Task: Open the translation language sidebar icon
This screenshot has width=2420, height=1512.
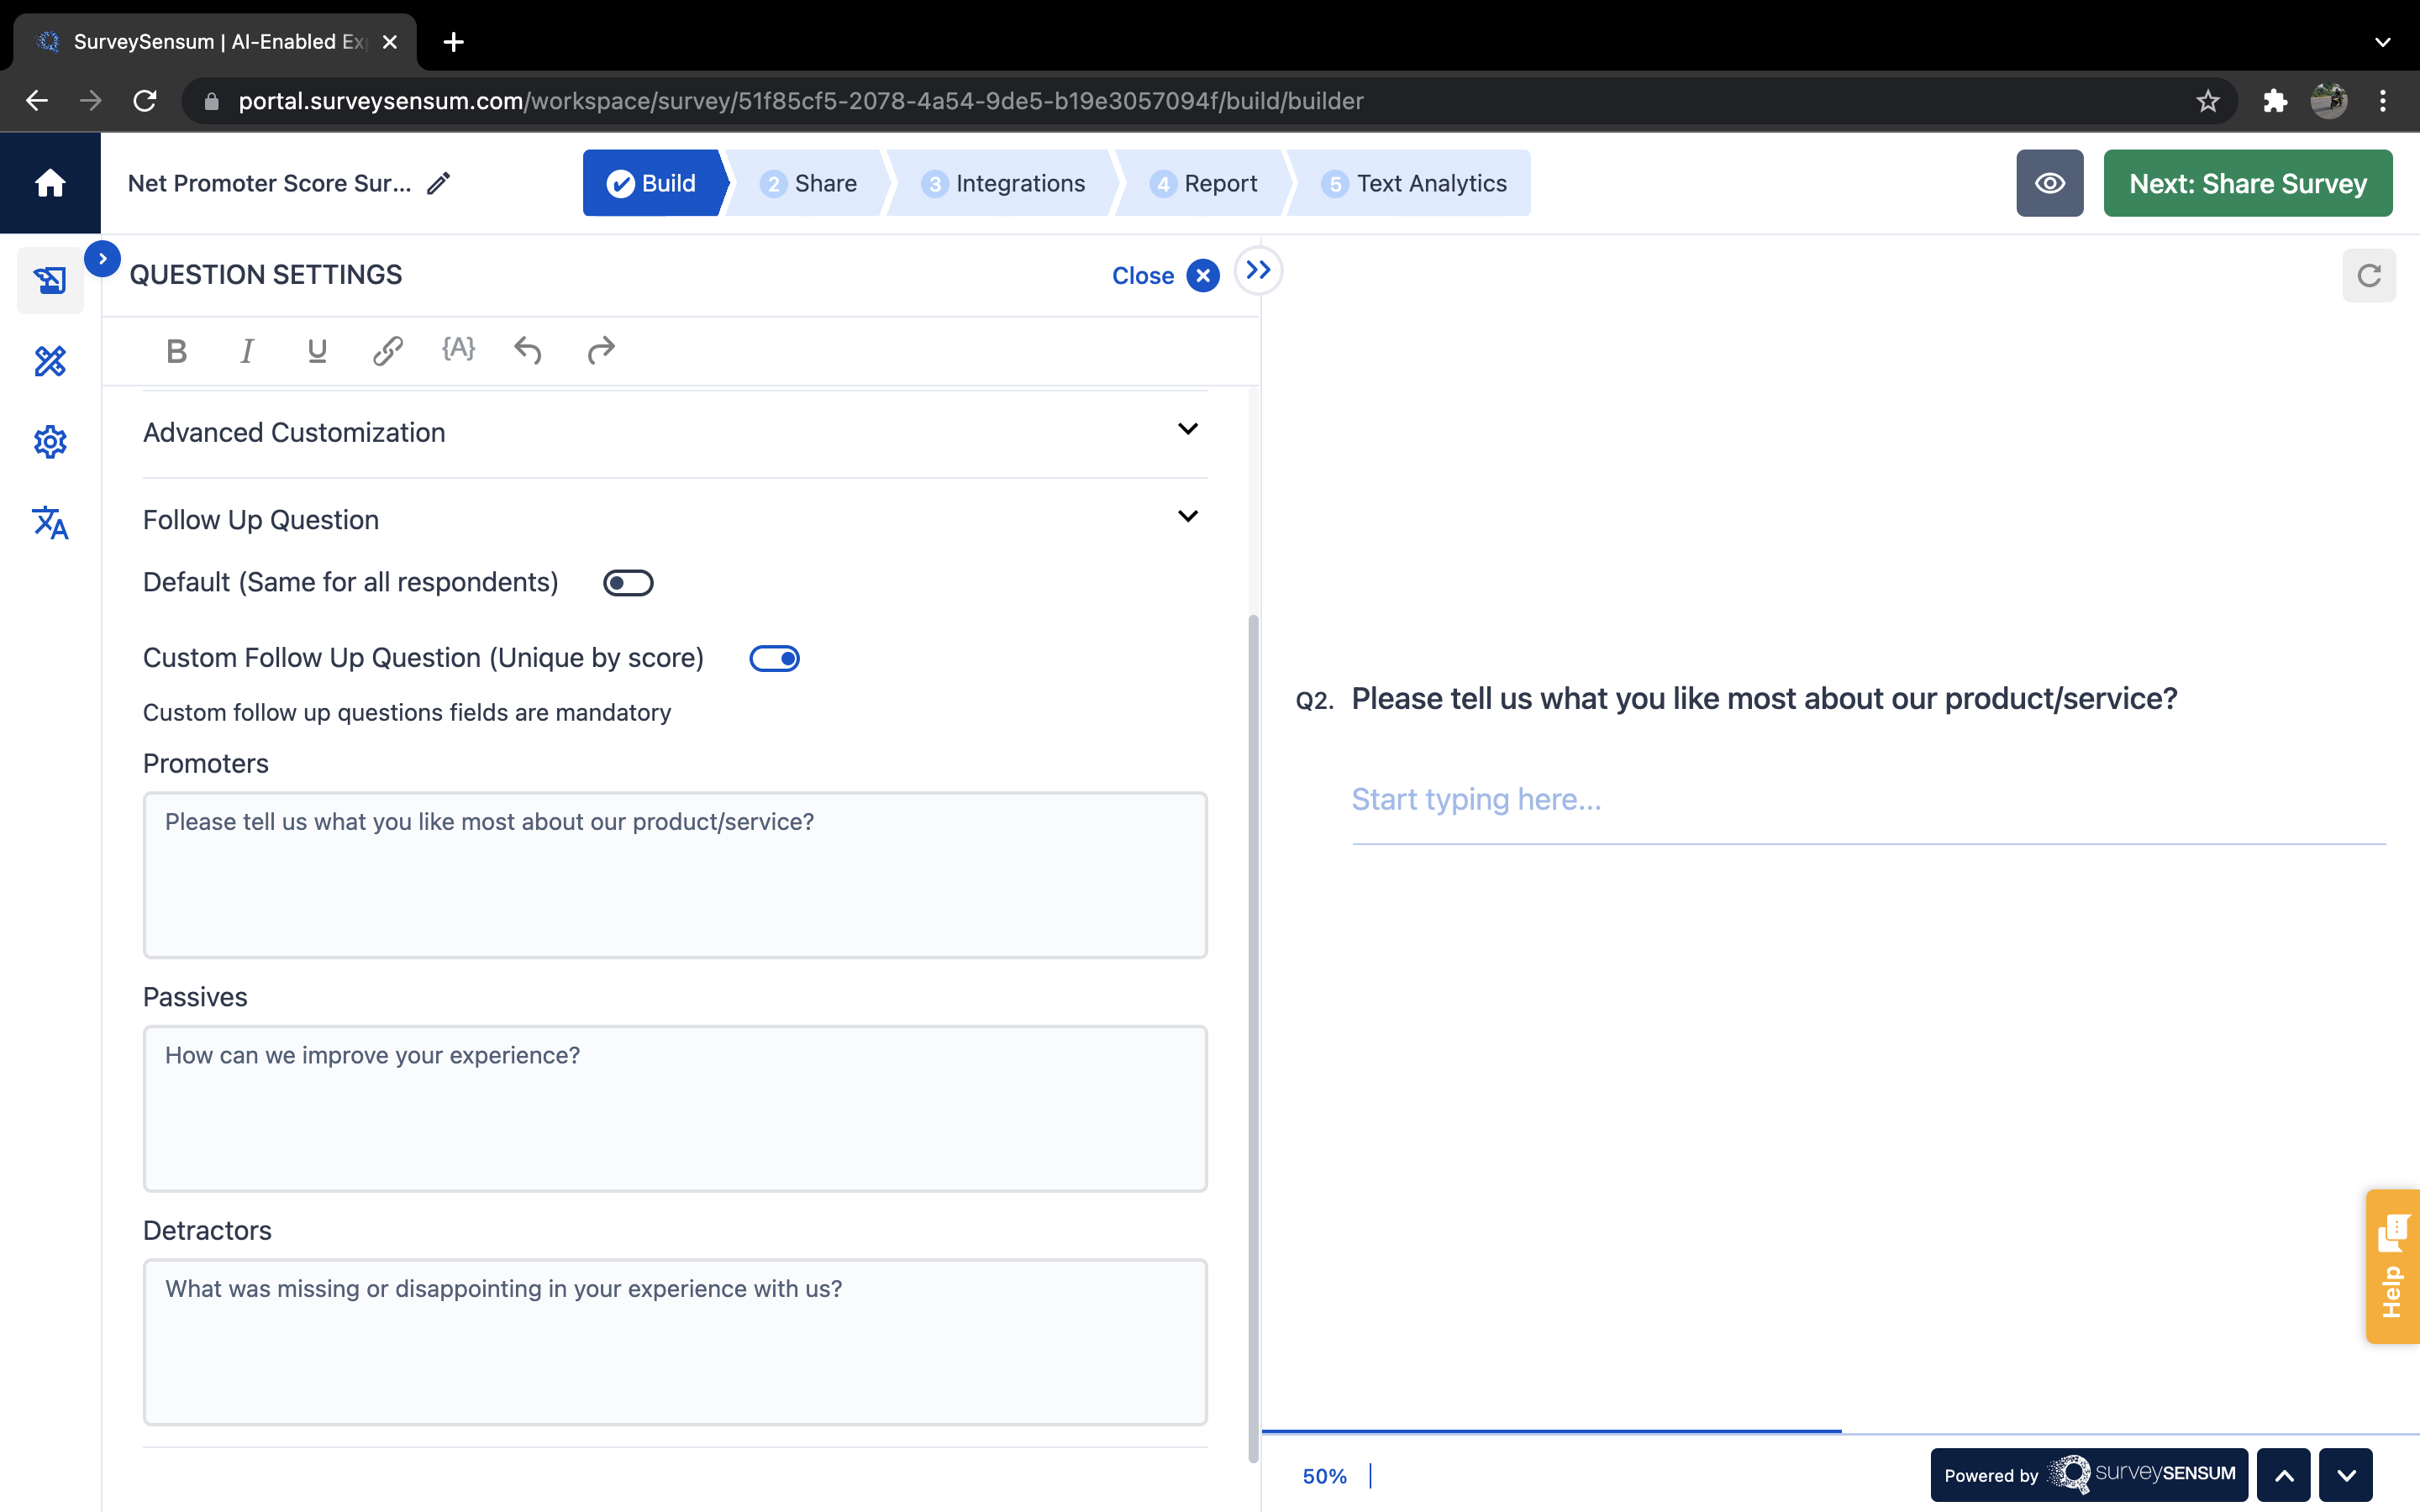Action: pyautogui.click(x=50, y=522)
